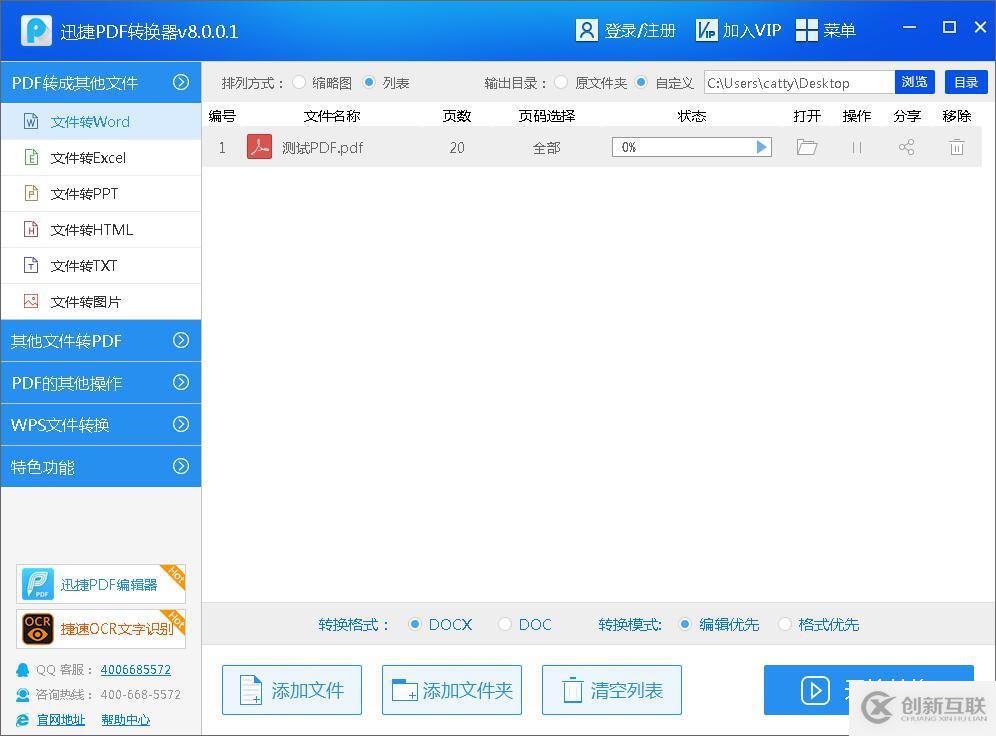Choose 原文件夹 as output directory
This screenshot has width=996, height=736.
561,83
